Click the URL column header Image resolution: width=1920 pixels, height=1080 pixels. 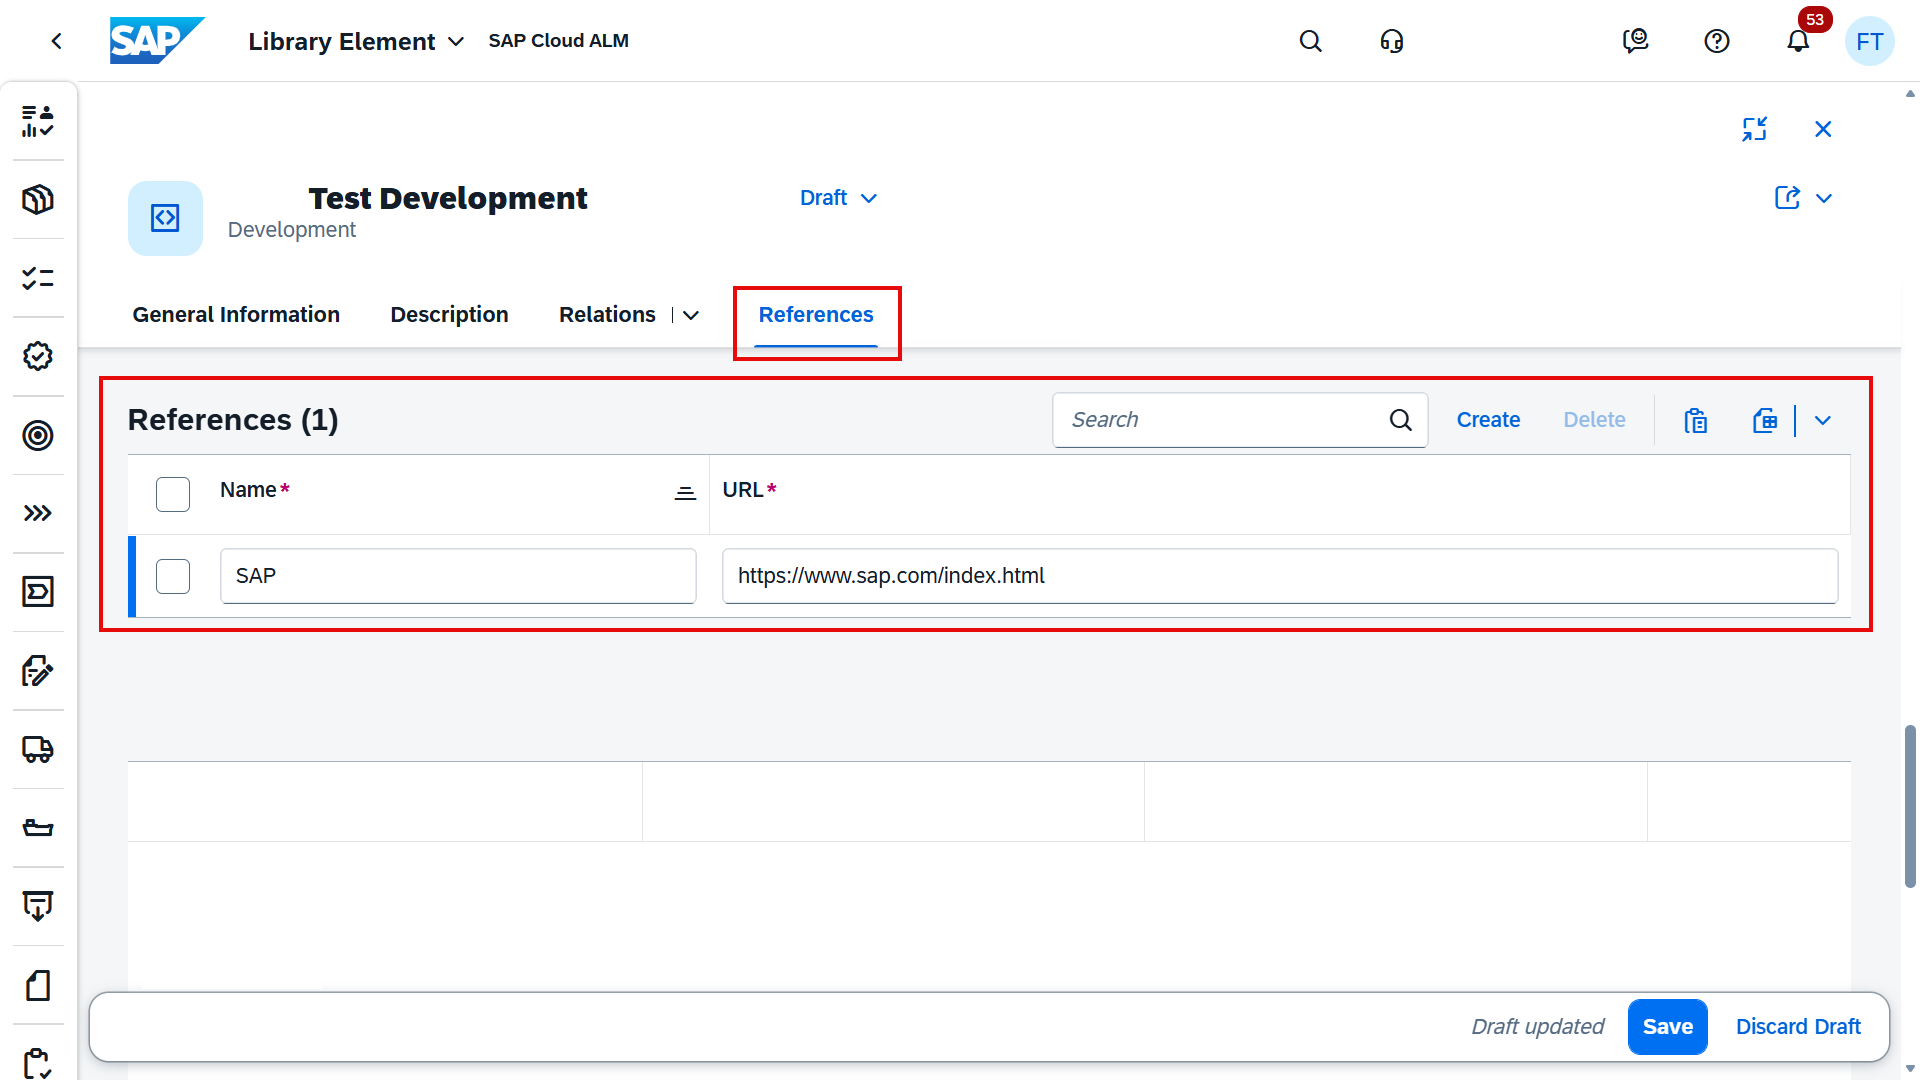click(x=744, y=490)
